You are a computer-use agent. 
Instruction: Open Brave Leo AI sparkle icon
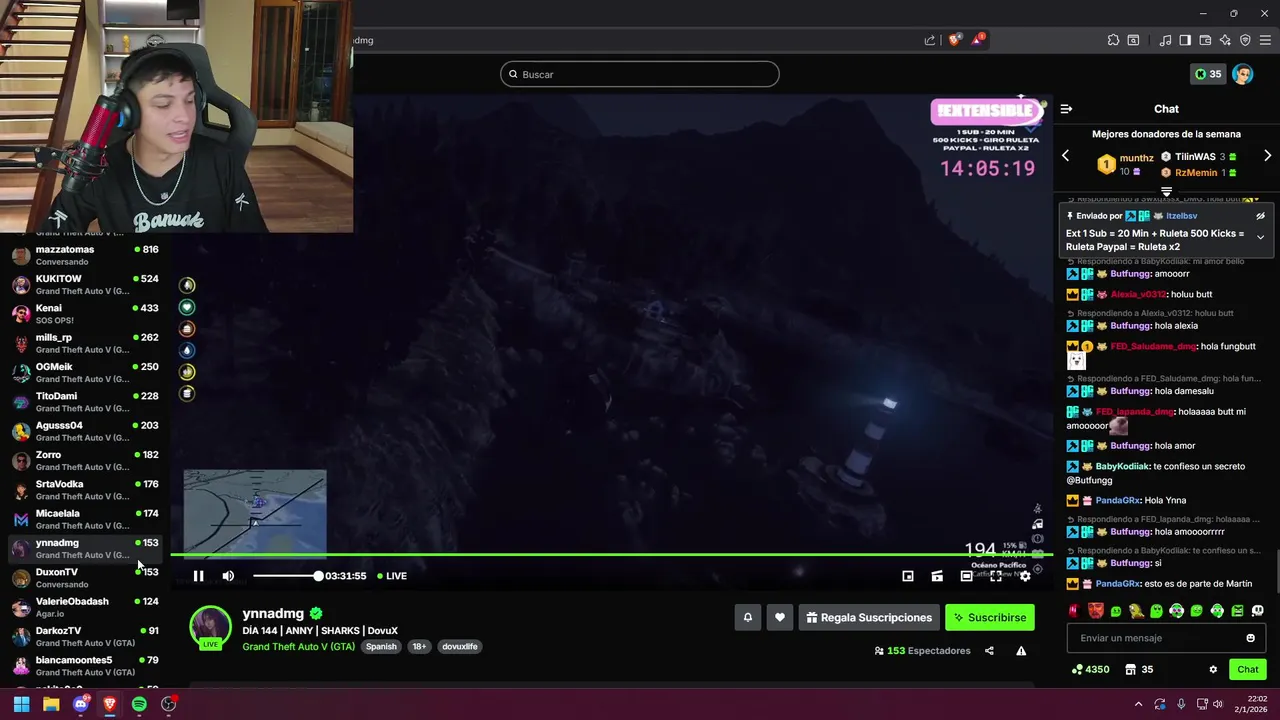click(x=1225, y=40)
